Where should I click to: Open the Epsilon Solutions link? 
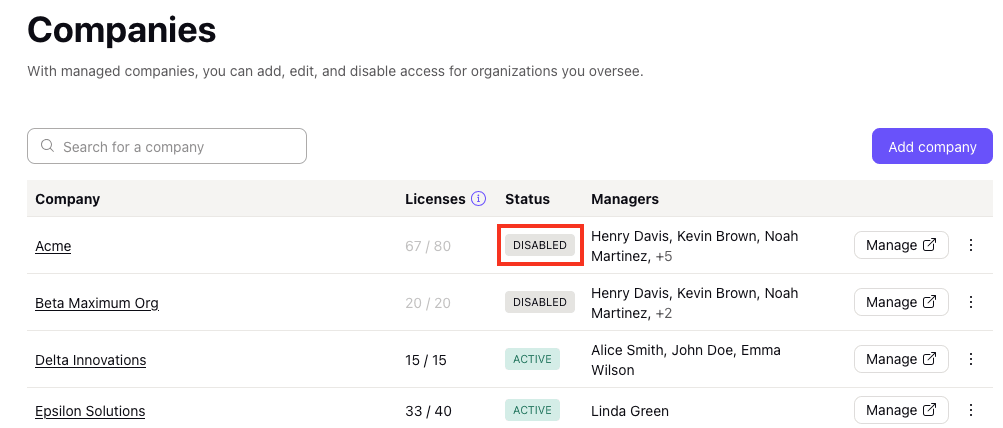tap(90, 411)
